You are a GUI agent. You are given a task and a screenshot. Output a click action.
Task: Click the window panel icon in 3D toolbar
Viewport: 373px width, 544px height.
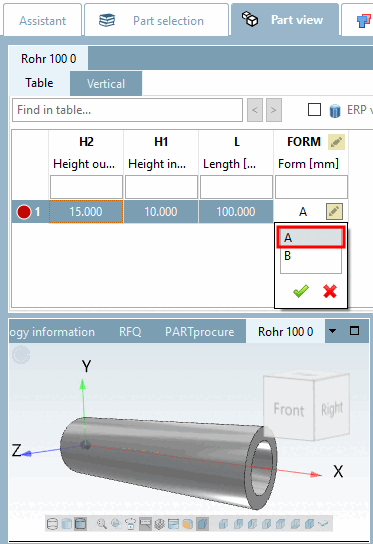tap(173, 524)
